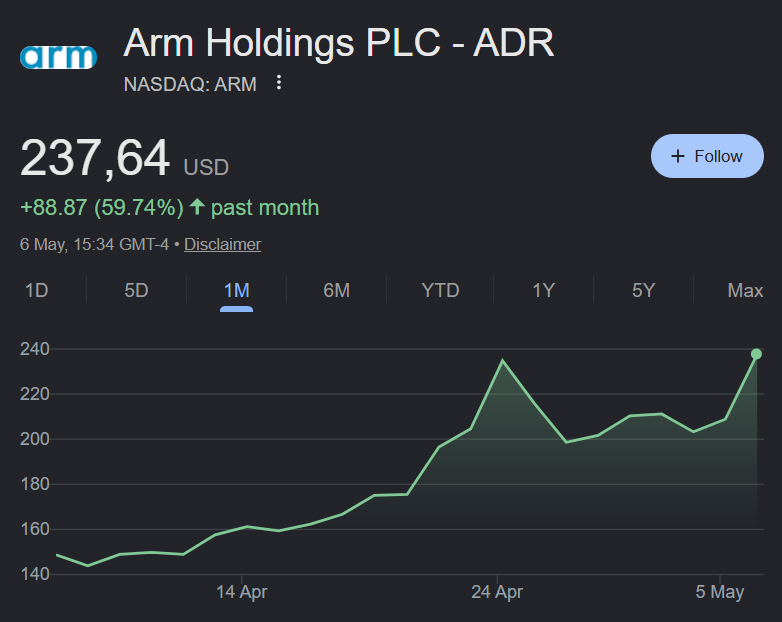The image size is (782, 622).
Task: Select the 1M time range tab
Action: (236, 291)
